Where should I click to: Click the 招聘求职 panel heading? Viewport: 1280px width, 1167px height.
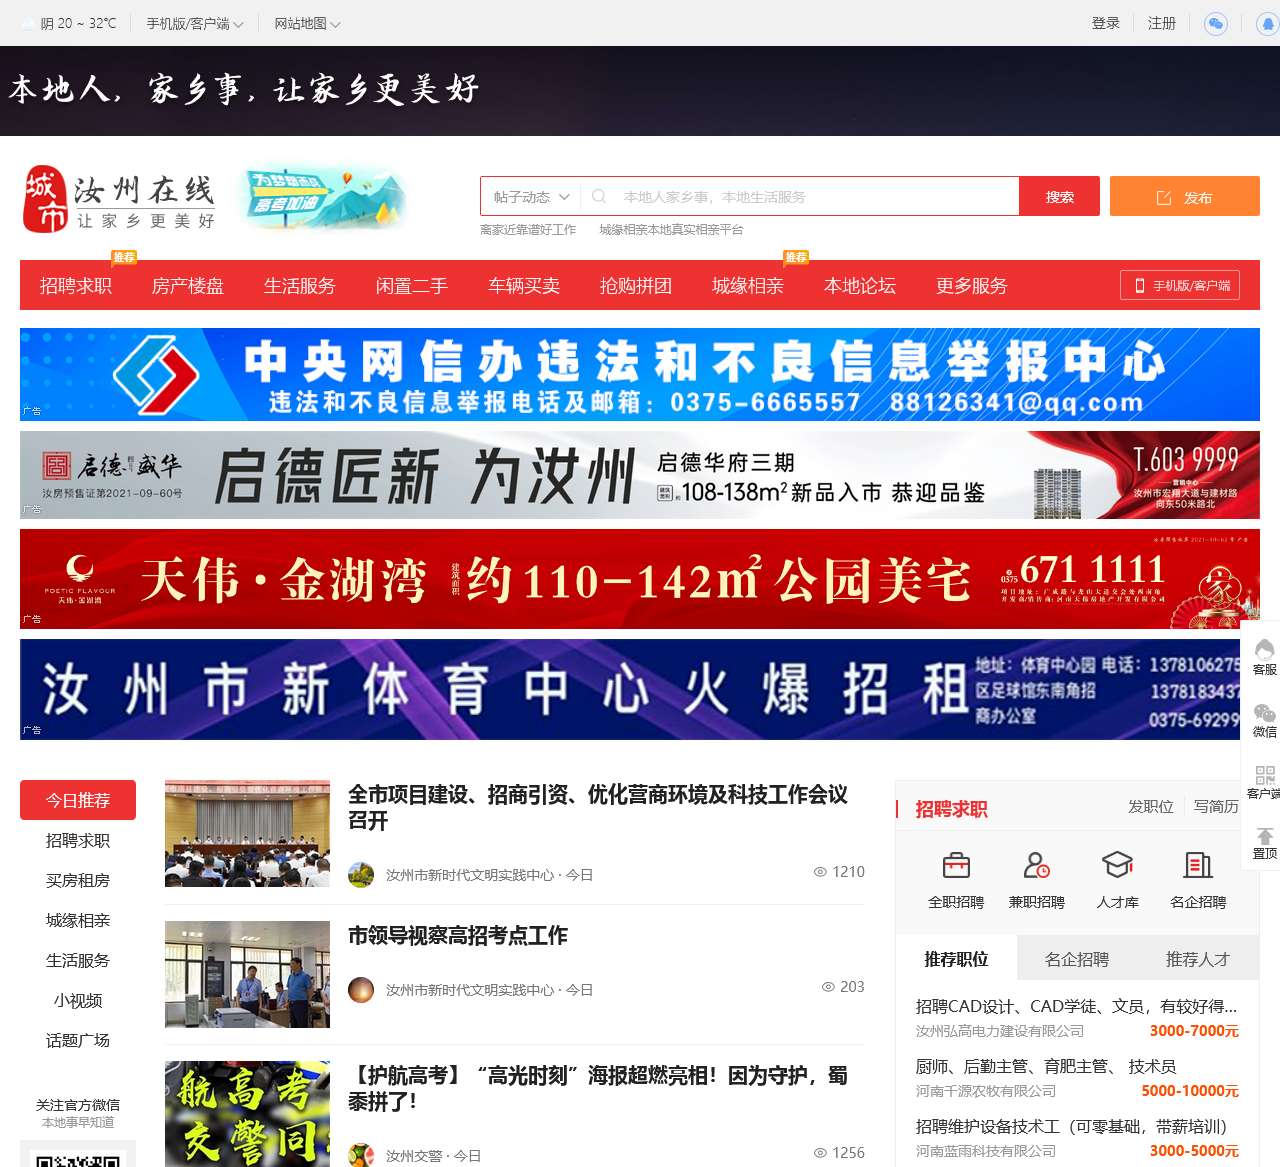952,809
